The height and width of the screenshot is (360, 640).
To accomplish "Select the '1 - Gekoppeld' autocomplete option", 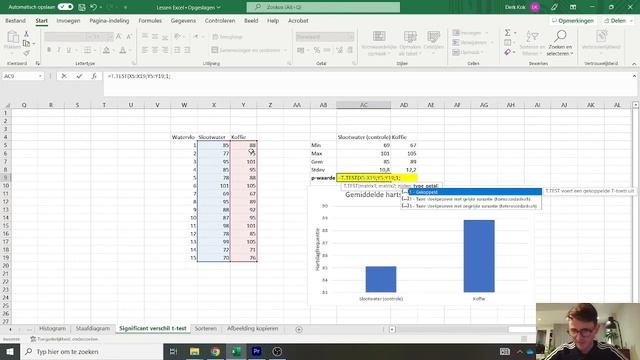I will click(471, 192).
